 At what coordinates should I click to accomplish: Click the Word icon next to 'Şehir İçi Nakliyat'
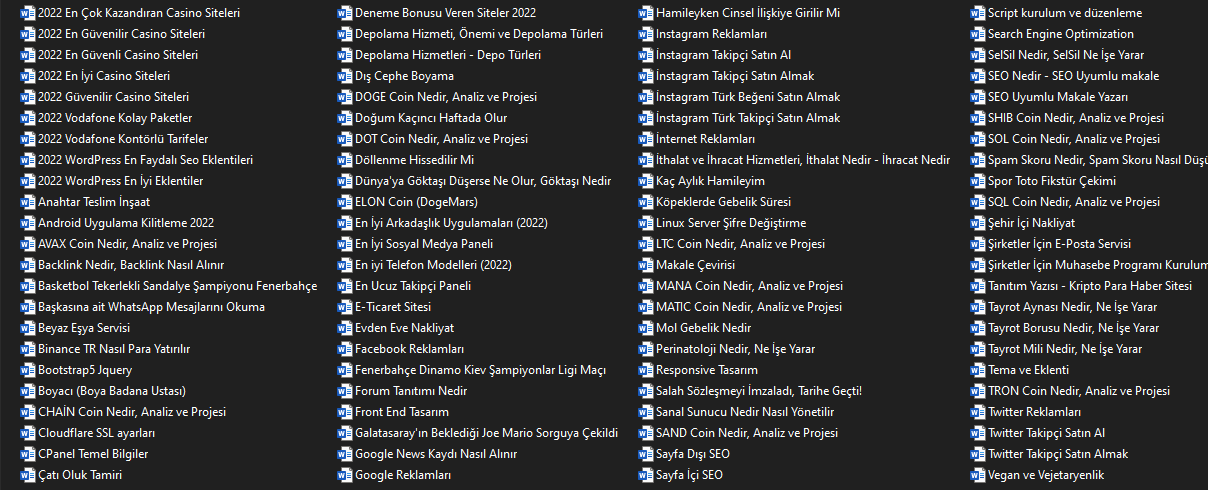978,223
